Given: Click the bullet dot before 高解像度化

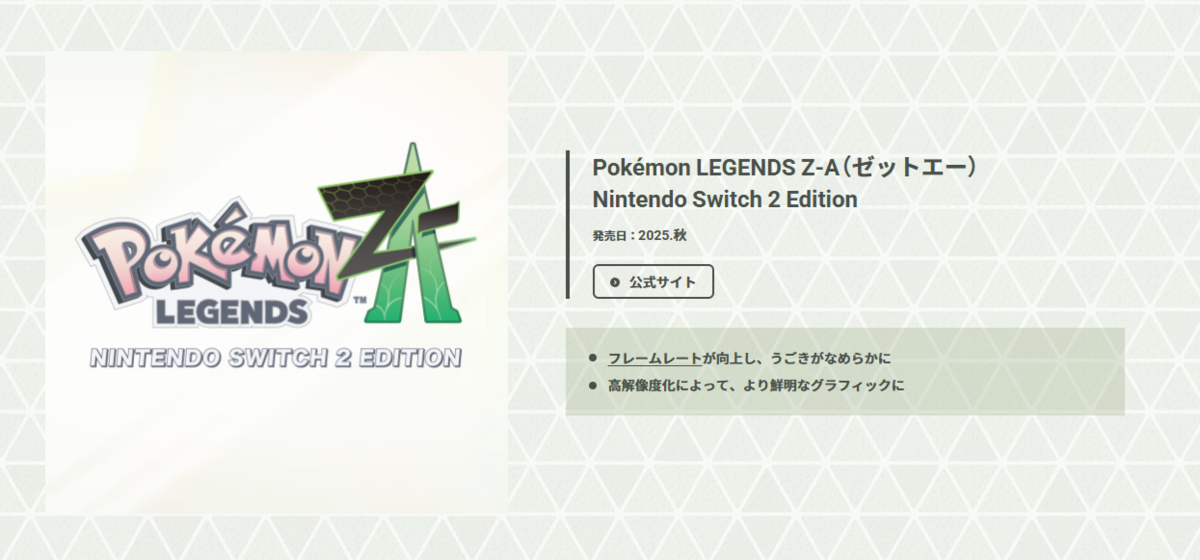Looking at the screenshot, I should [x=593, y=384].
